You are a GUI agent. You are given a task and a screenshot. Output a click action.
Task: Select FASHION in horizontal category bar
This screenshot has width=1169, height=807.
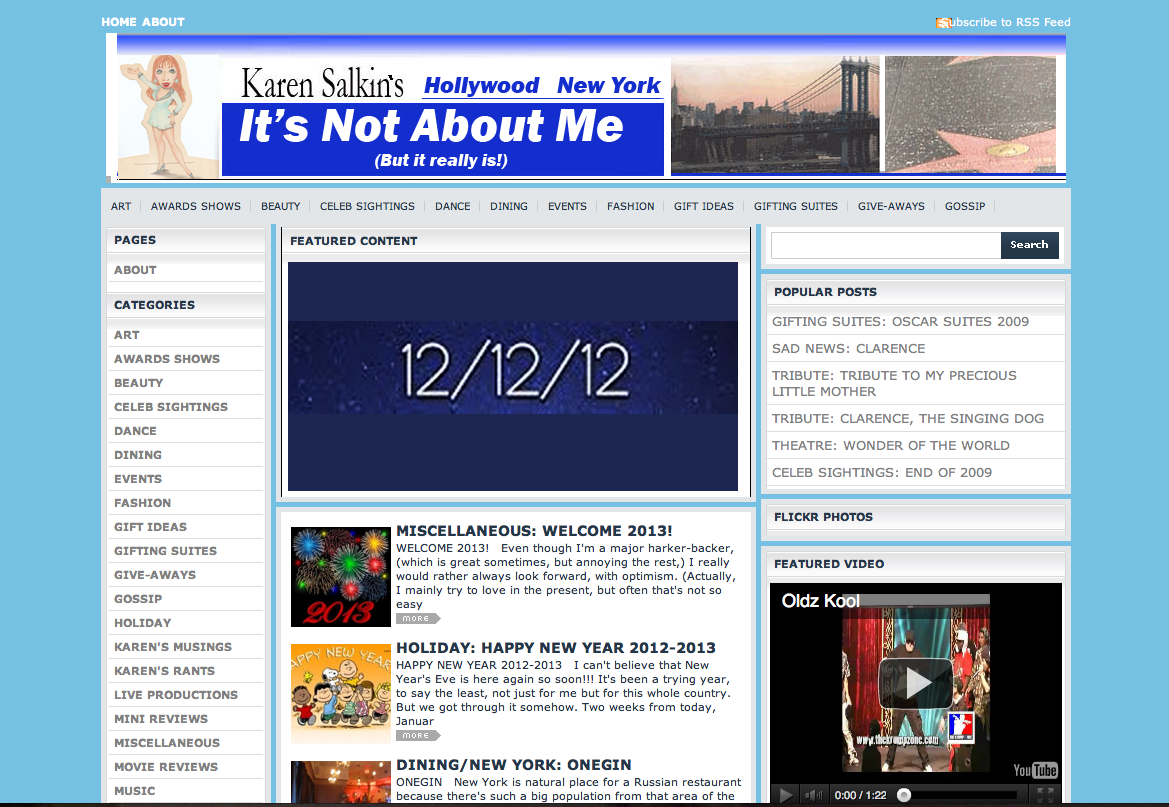click(630, 206)
